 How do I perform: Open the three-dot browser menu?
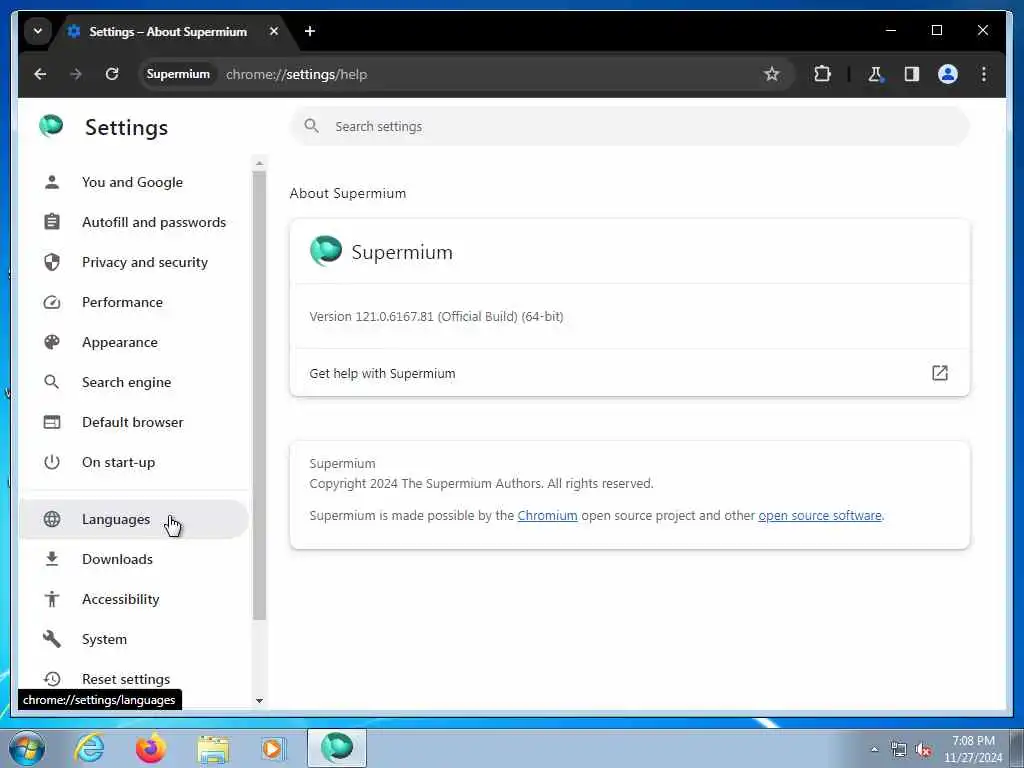[x=984, y=74]
